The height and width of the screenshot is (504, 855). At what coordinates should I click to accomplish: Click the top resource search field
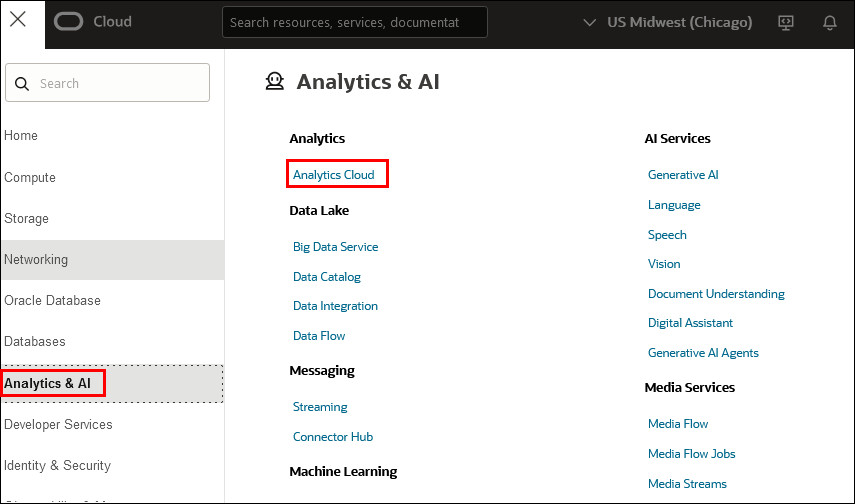354,22
